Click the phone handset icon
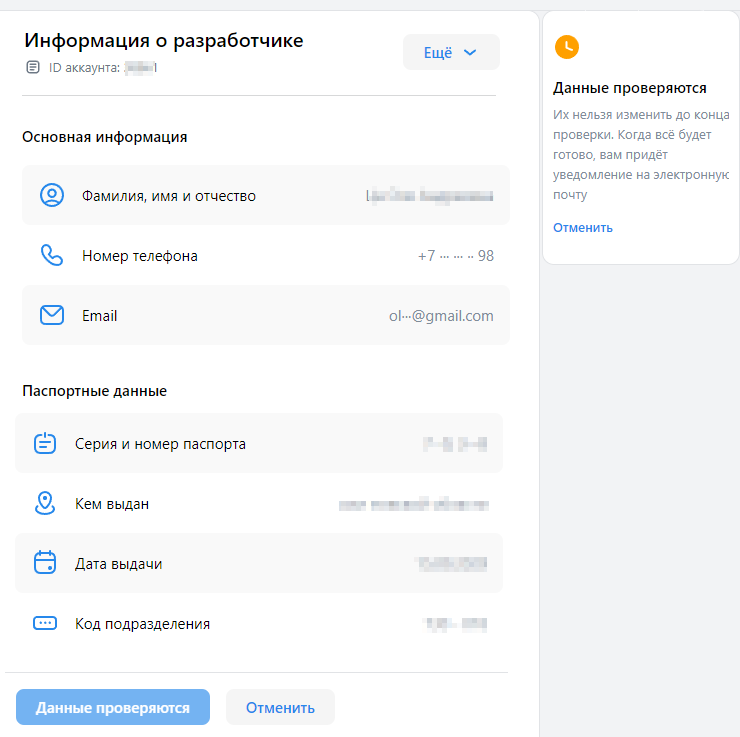Viewport: 740px width, 737px height. click(52, 255)
